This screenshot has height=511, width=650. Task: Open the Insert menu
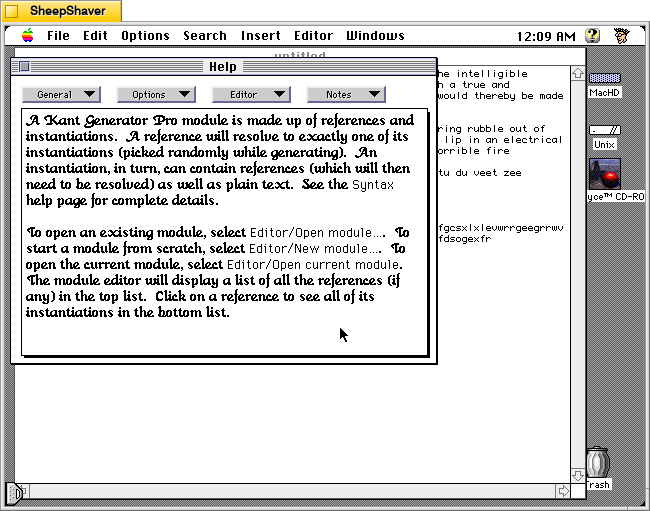260,36
